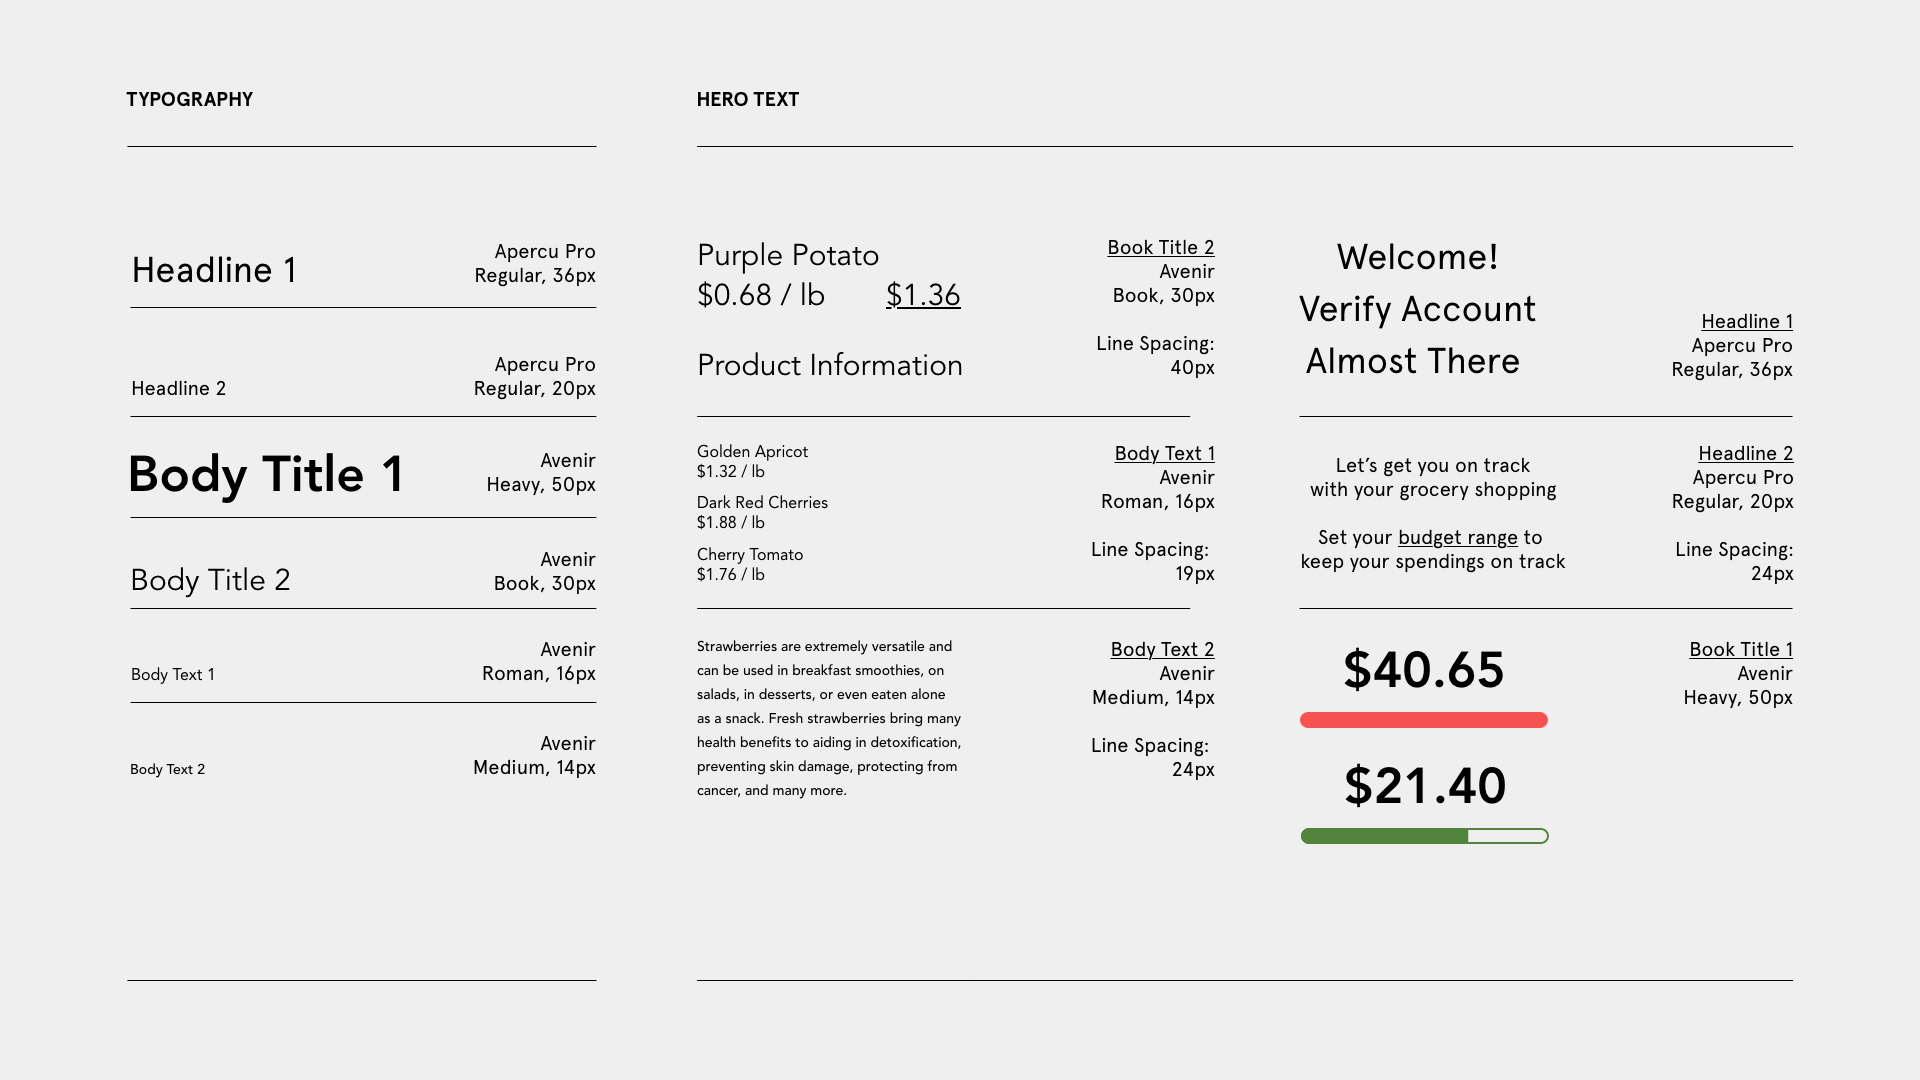The height and width of the screenshot is (1080, 1920).
Task: Open the underlined budget range link
Action: [x=1457, y=538]
